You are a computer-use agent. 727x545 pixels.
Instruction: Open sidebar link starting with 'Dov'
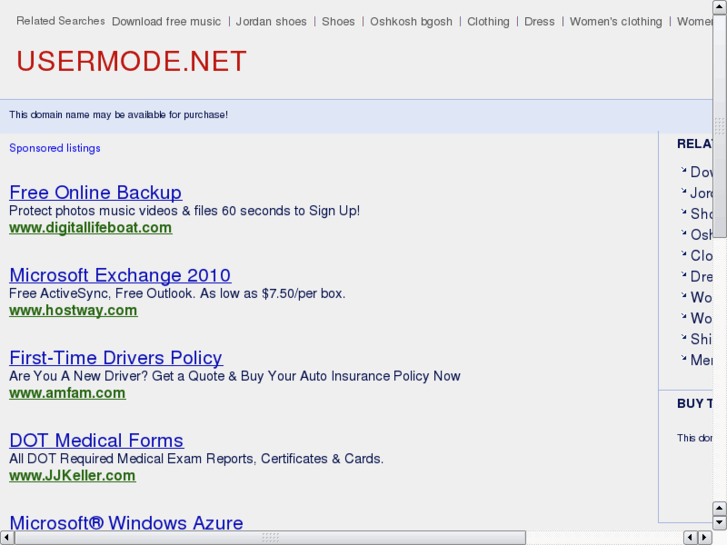[x=701, y=172]
